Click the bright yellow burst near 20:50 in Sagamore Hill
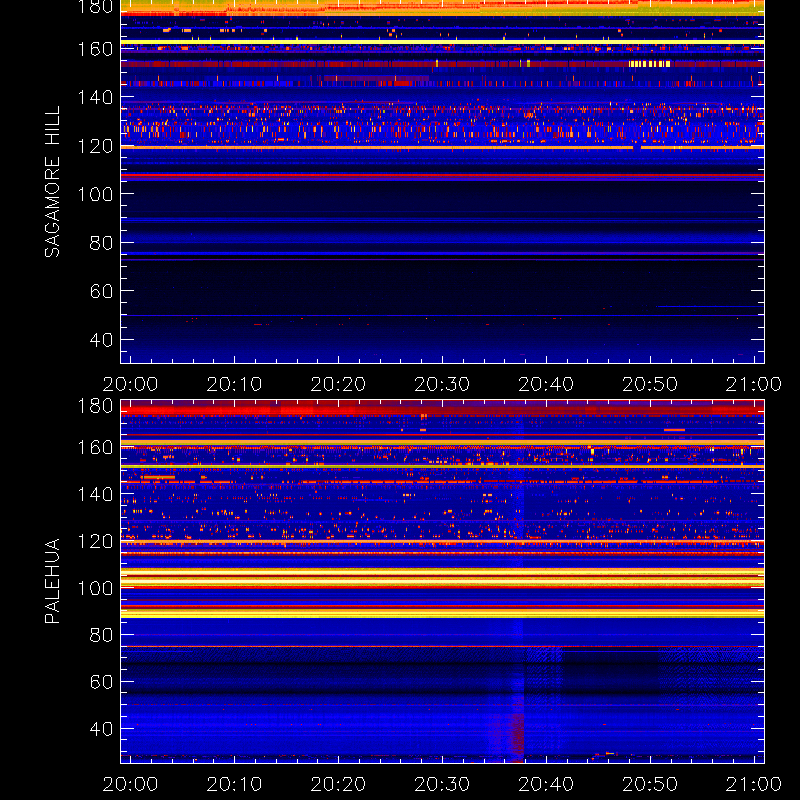800x800 pixels. tap(649, 64)
